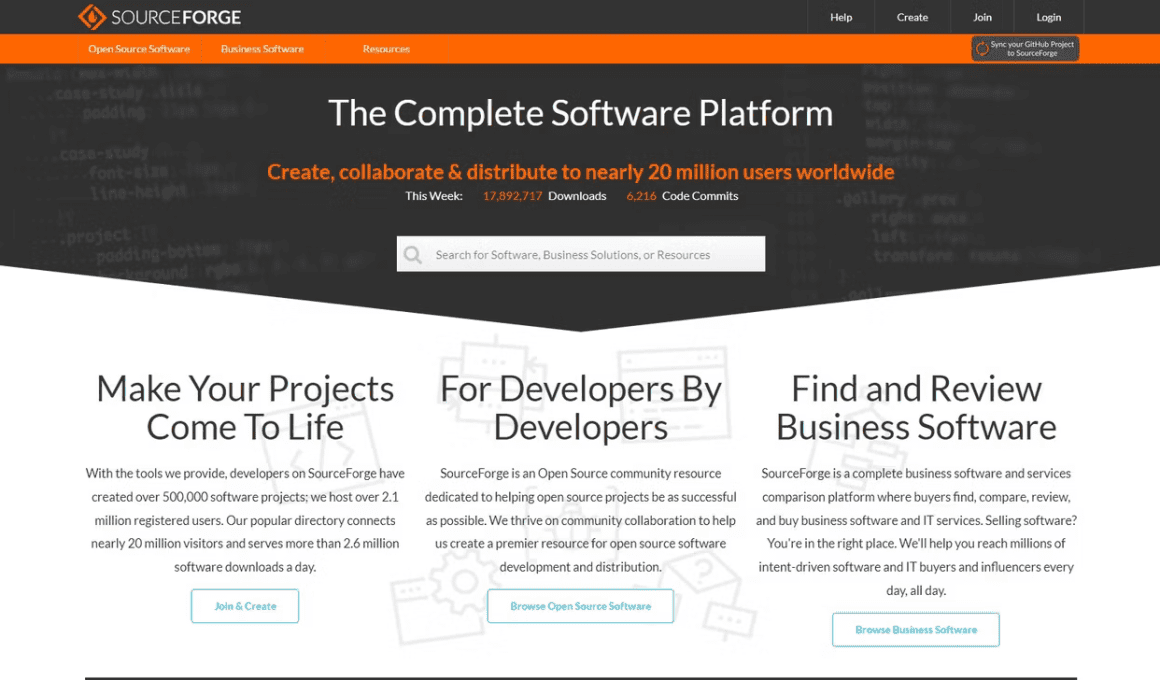Open the Create menu item
This screenshot has width=1160, height=680.
click(x=912, y=17)
